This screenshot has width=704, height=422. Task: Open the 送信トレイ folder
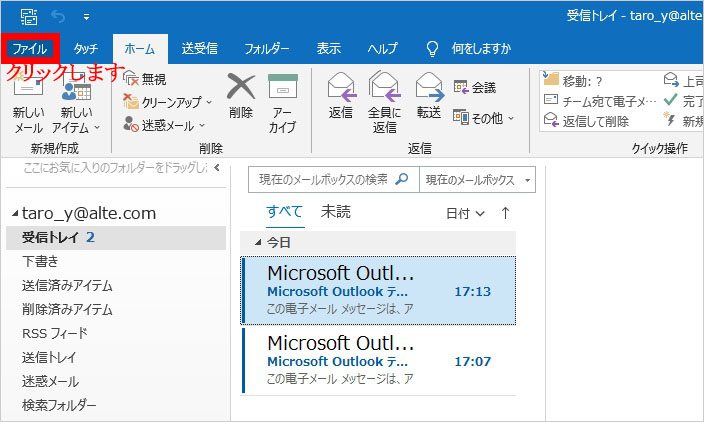(49, 357)
